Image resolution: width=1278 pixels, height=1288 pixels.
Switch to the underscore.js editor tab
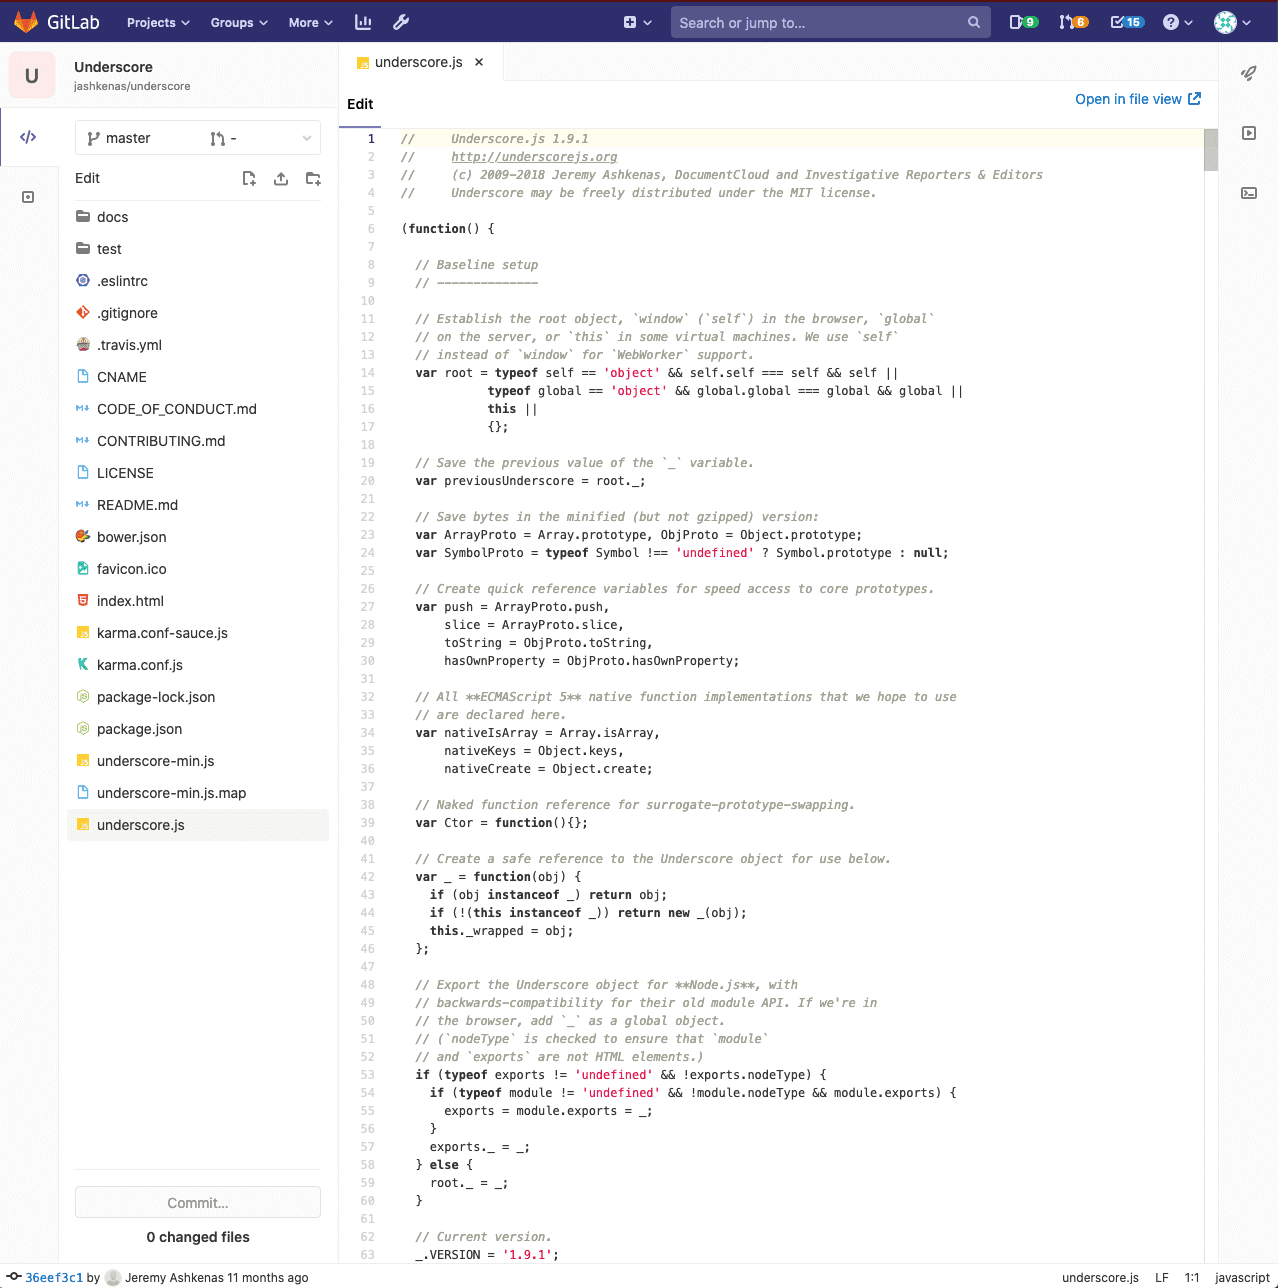pos(413,61)
